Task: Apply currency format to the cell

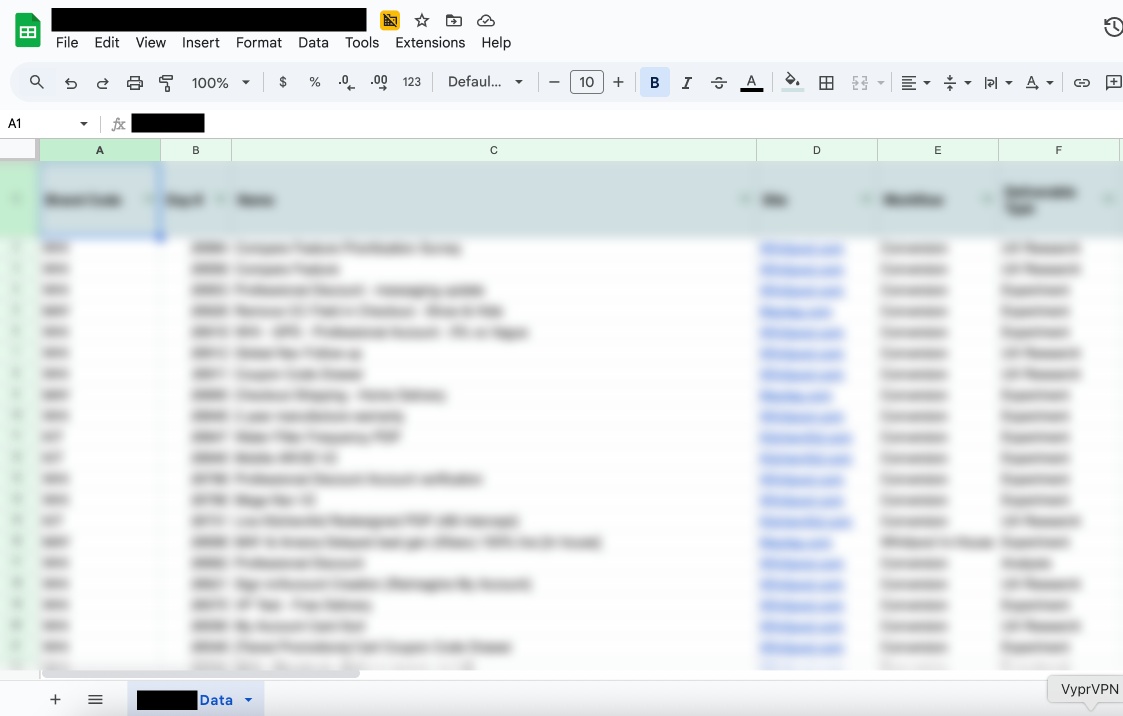Action: pos(282,82)
